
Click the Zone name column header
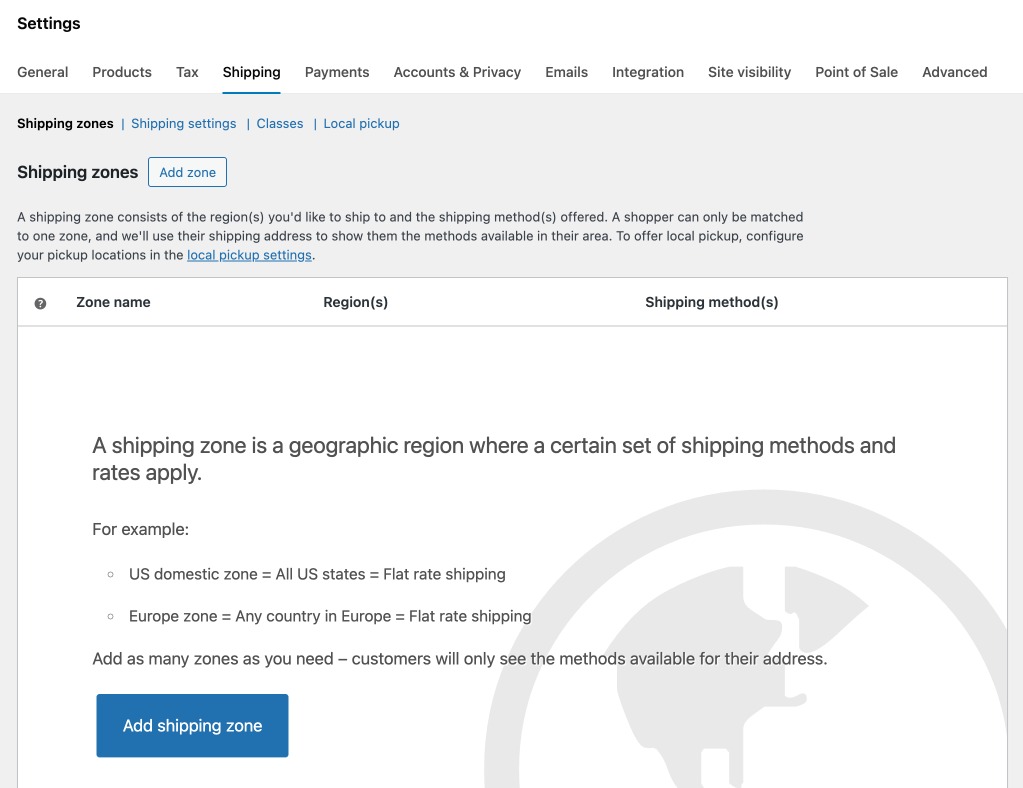pyautogui.click(x=113, y=302)
